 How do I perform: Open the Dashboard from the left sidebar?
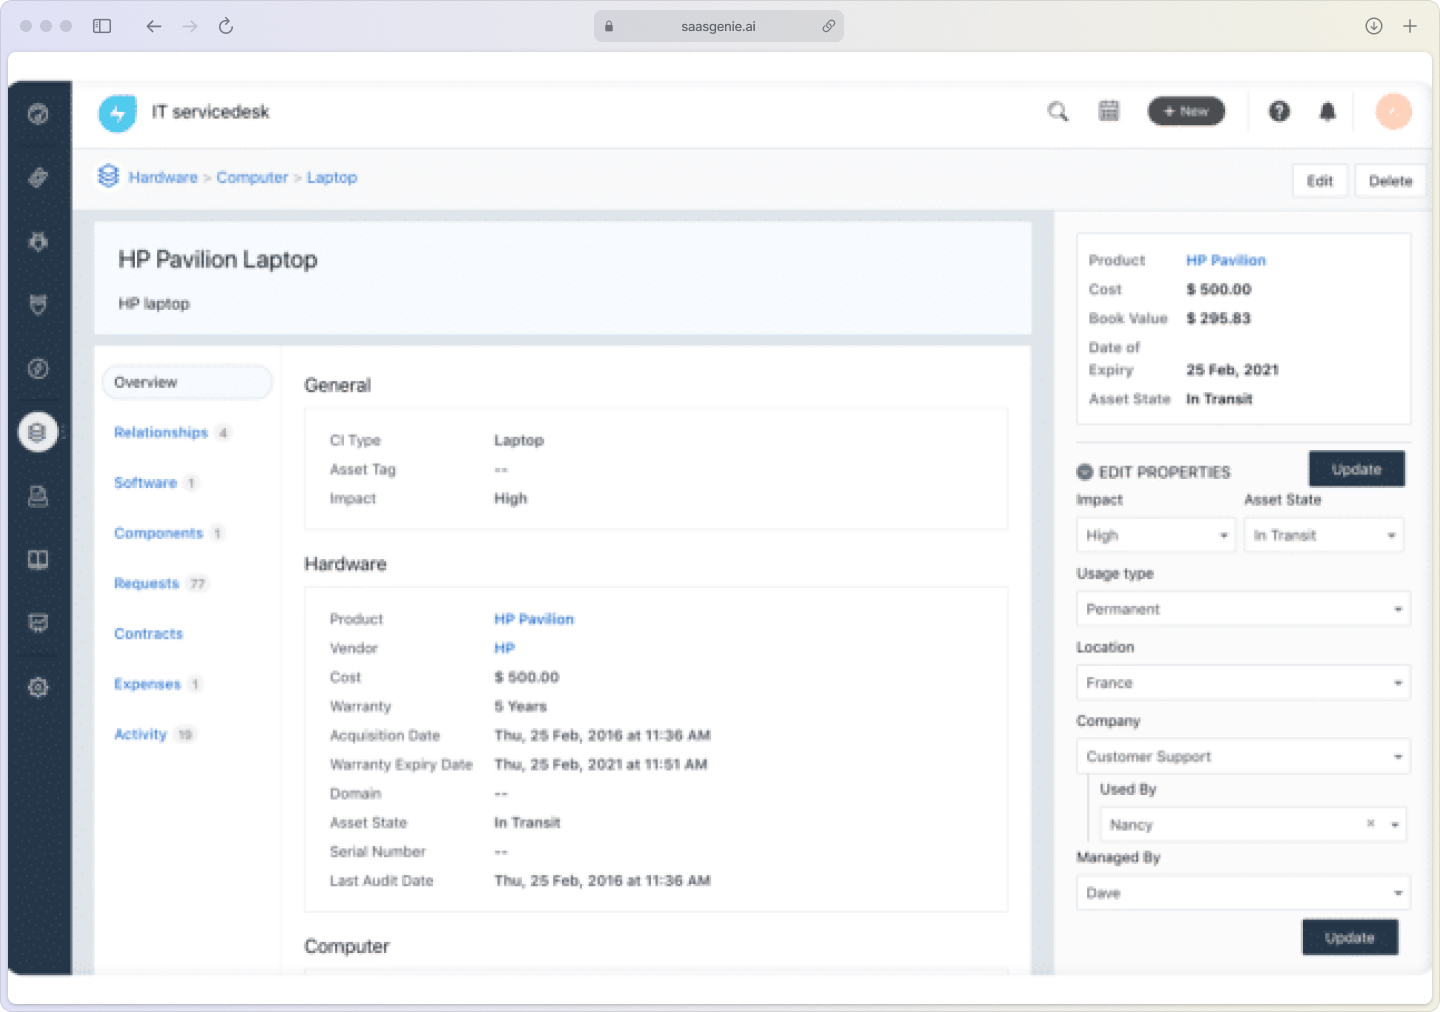click(38, 114)
